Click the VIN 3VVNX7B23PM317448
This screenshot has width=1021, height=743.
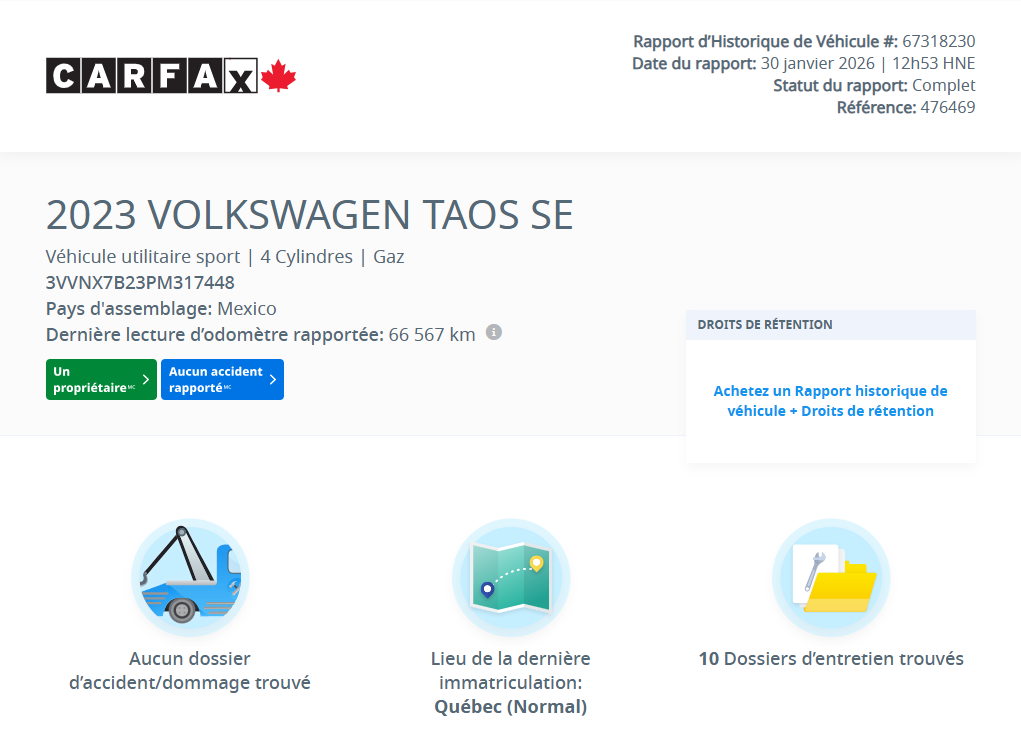tap(139, 283)
